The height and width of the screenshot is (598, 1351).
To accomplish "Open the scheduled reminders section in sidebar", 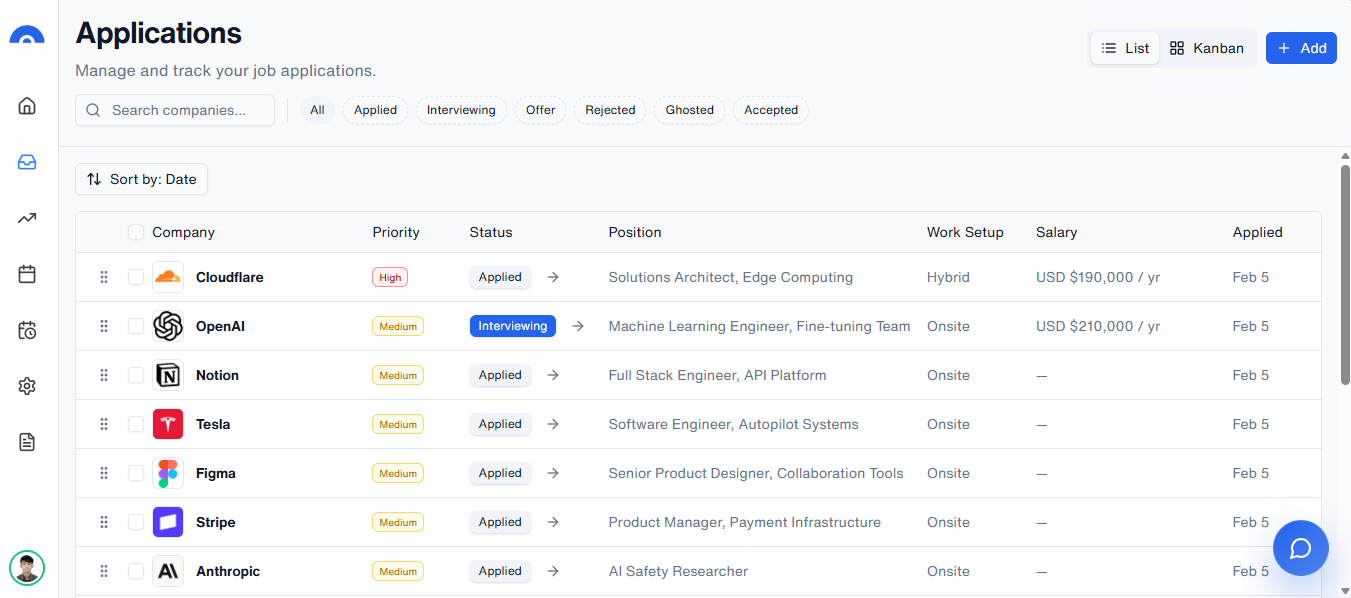I will 26,329.
